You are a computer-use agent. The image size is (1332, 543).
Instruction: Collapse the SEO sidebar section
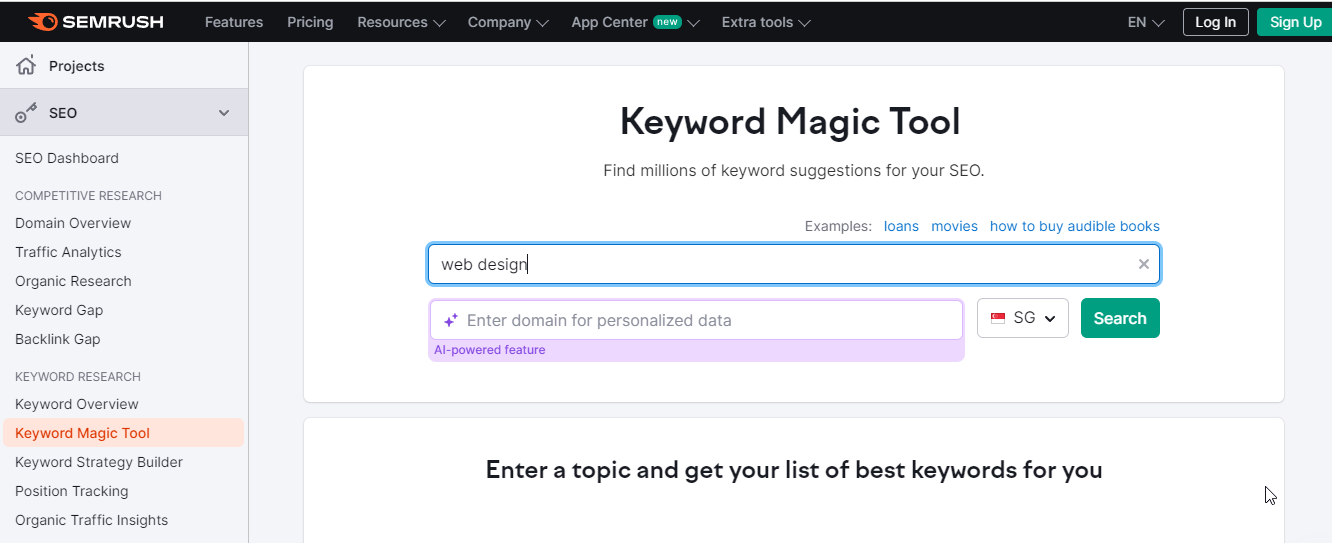[x=224, y=113]
